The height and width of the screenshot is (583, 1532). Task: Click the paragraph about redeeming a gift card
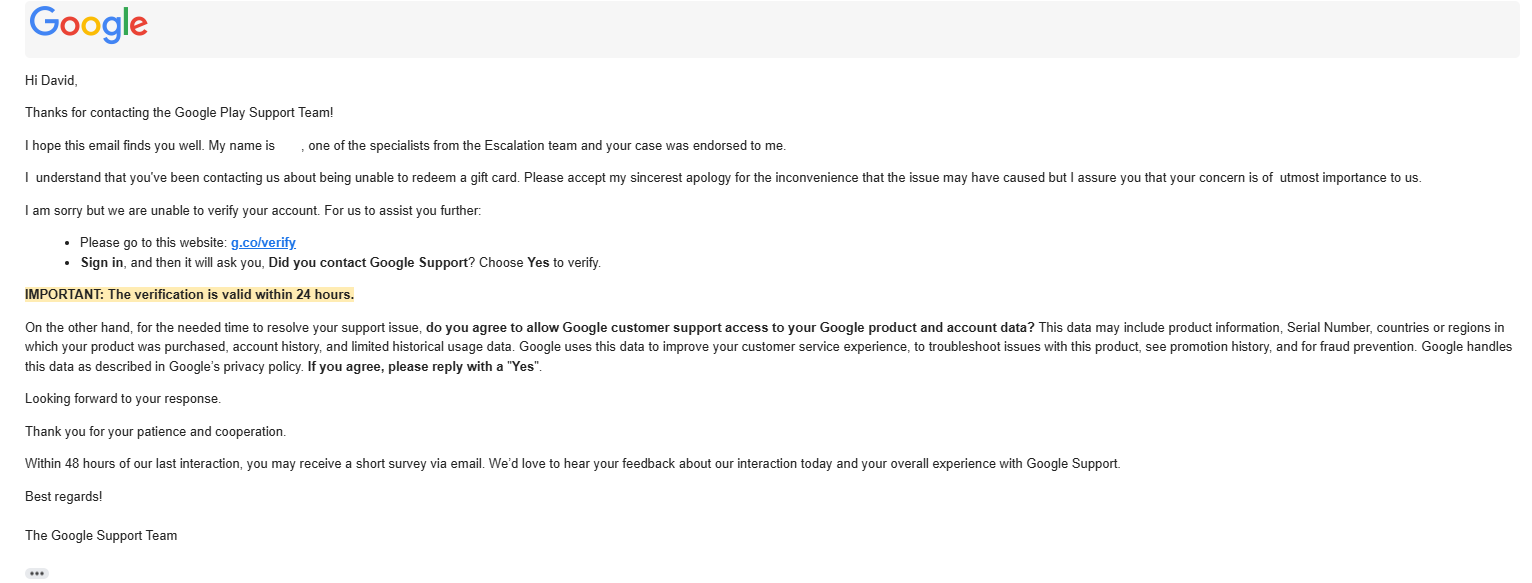pyautogui.click(x=723, y=178)
